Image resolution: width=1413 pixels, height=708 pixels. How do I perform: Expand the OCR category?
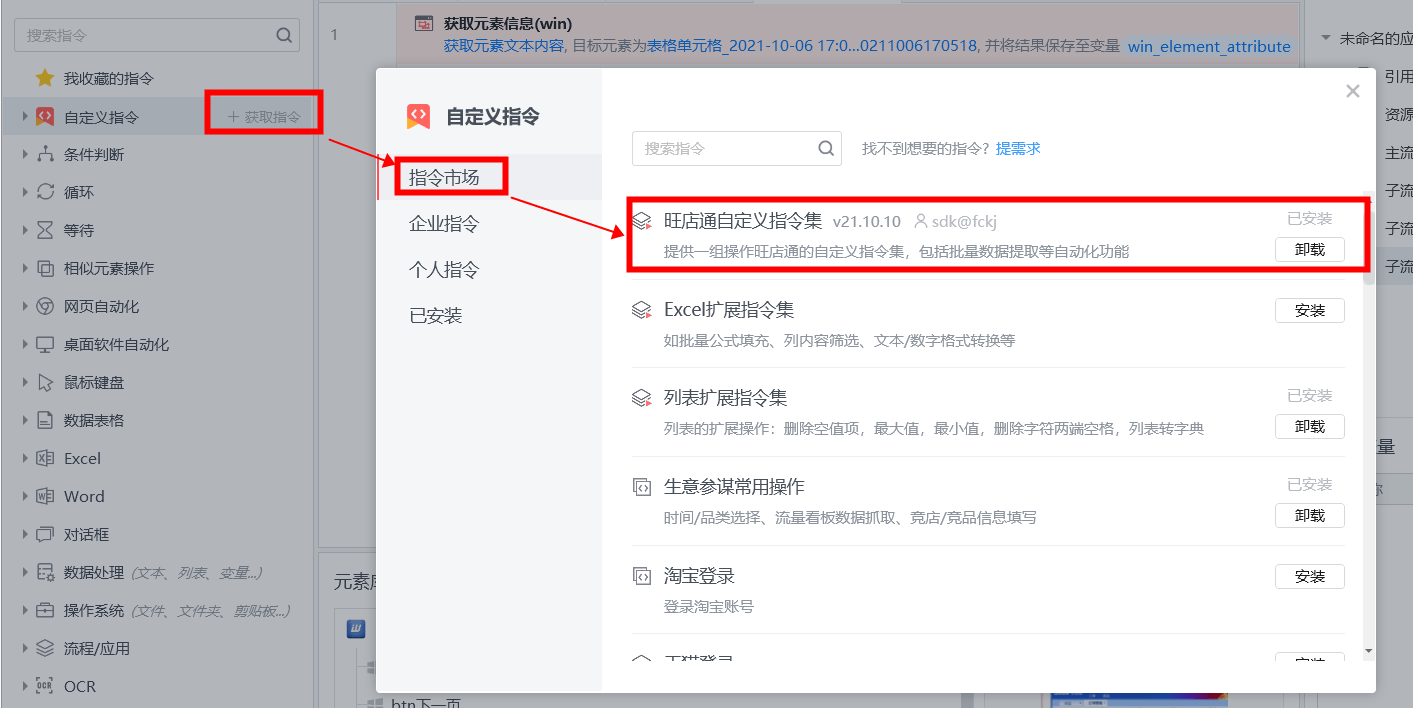pyautogui.click(x=25, y=686)
